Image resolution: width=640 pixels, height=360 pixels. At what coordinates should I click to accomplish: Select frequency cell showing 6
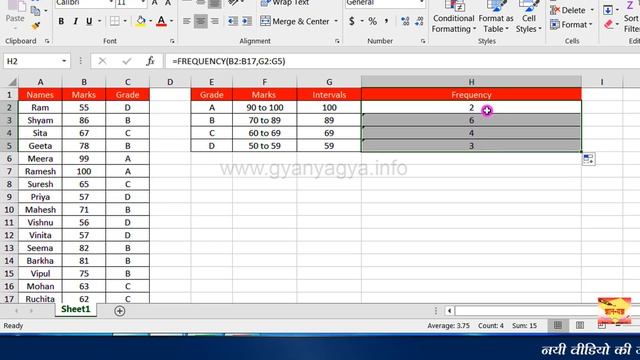(x=471, y=120)
